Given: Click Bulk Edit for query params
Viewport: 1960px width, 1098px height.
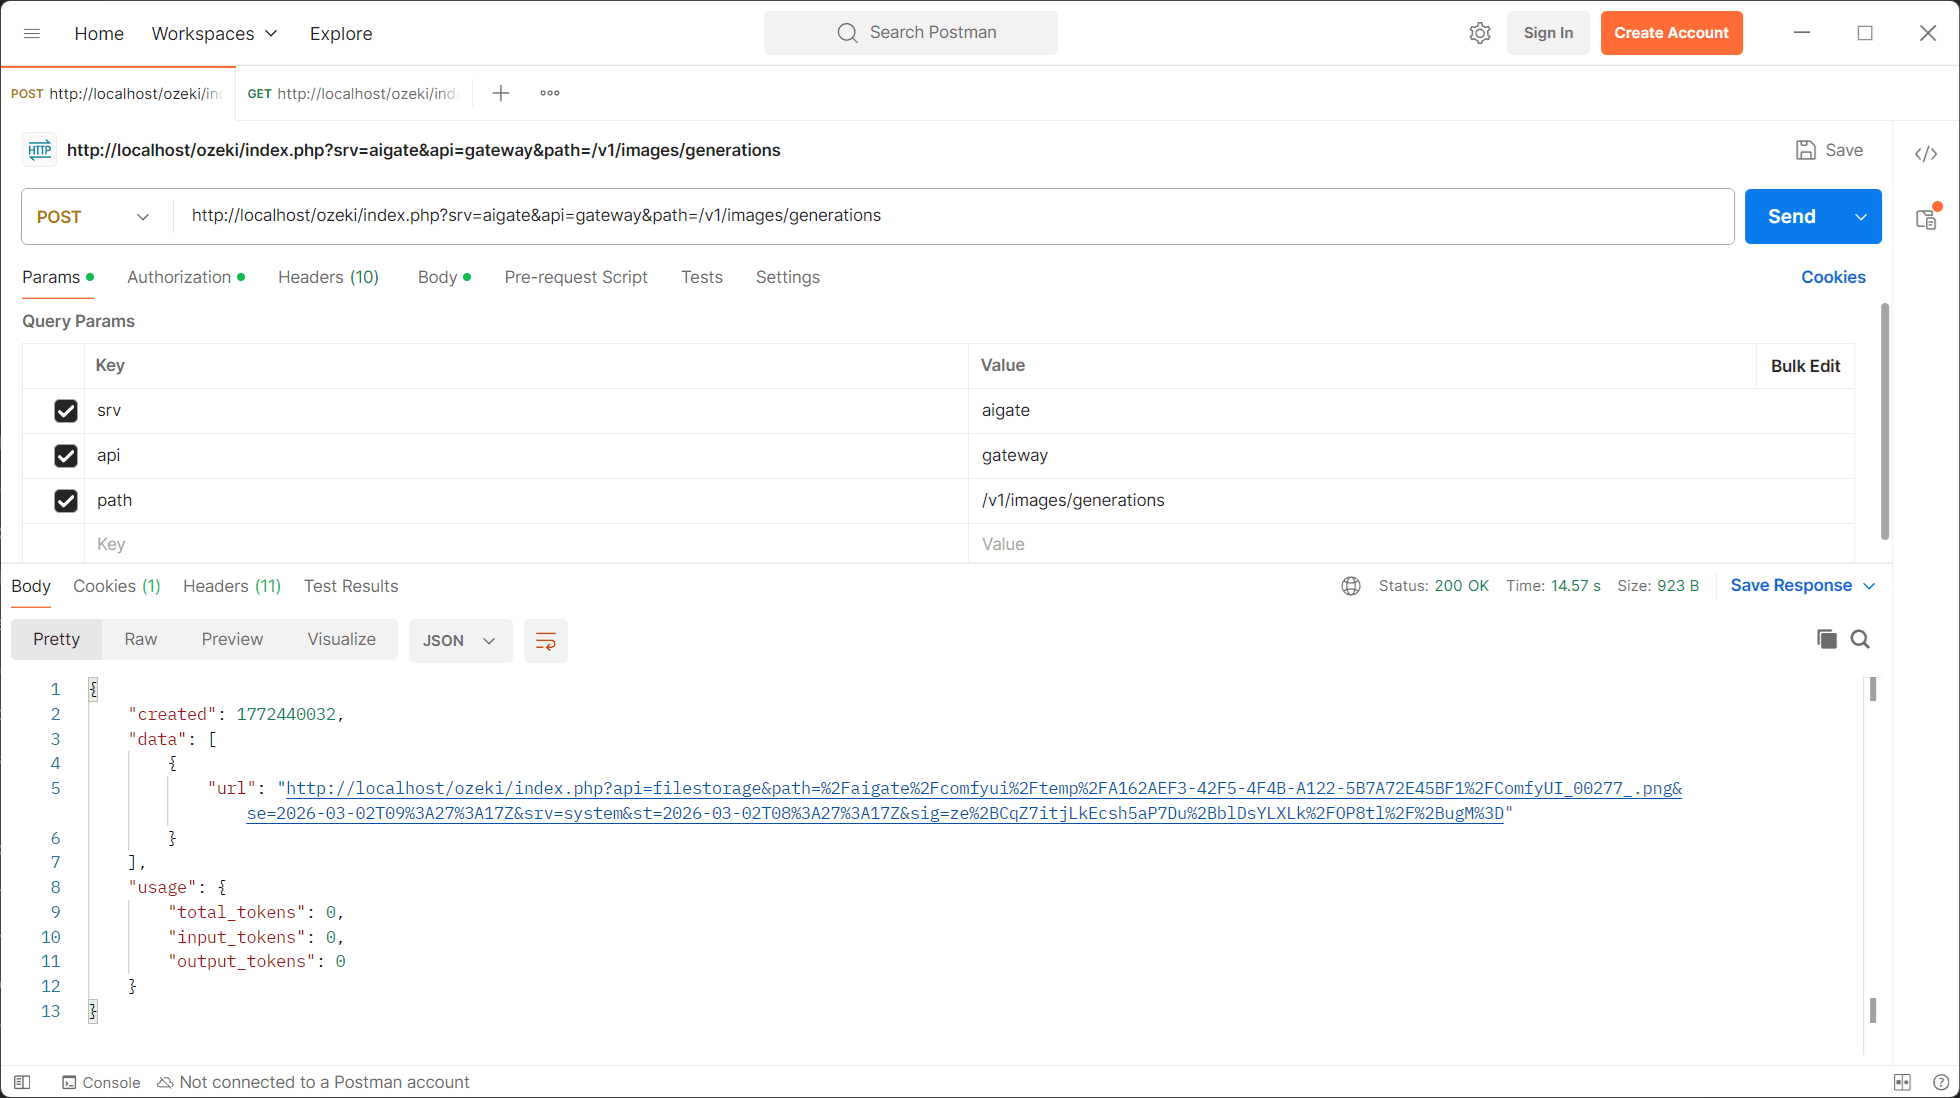Looking at the screenshot, I should pyautogui.click(x=1805, y=366).
